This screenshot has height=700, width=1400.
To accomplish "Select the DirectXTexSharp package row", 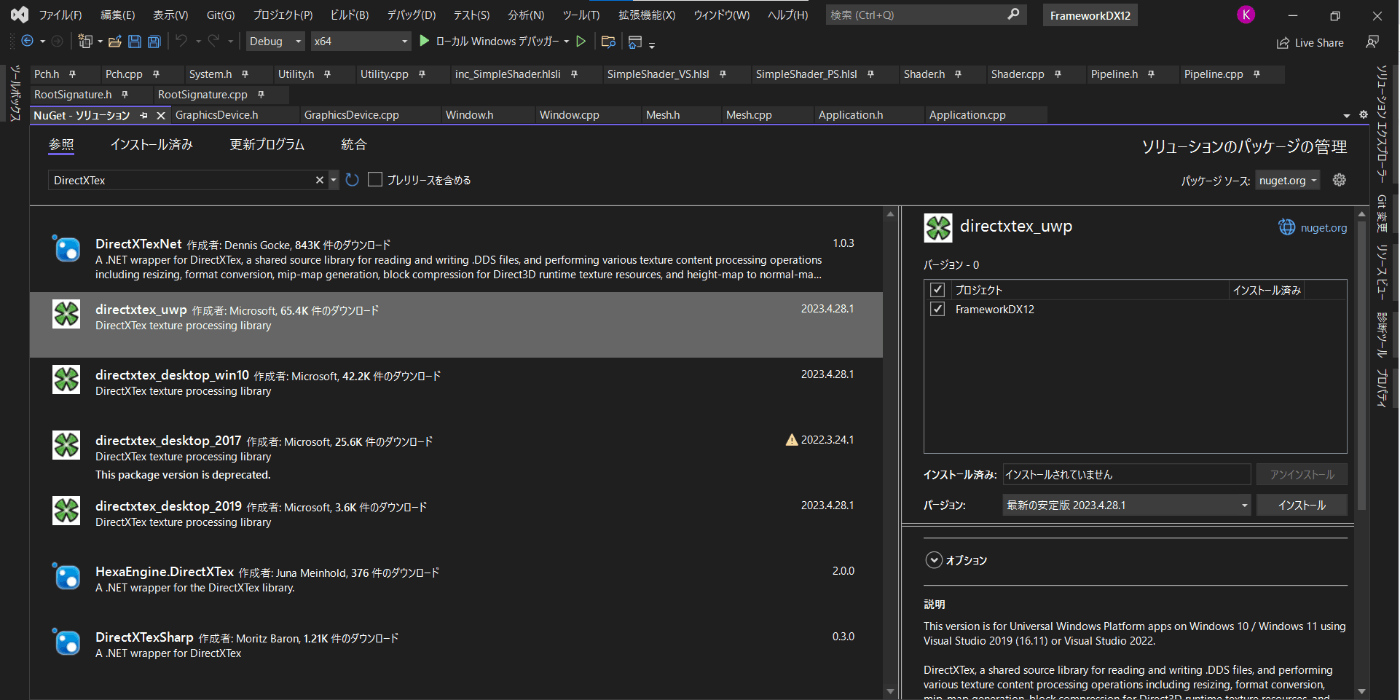I will [x=456, y=652].
